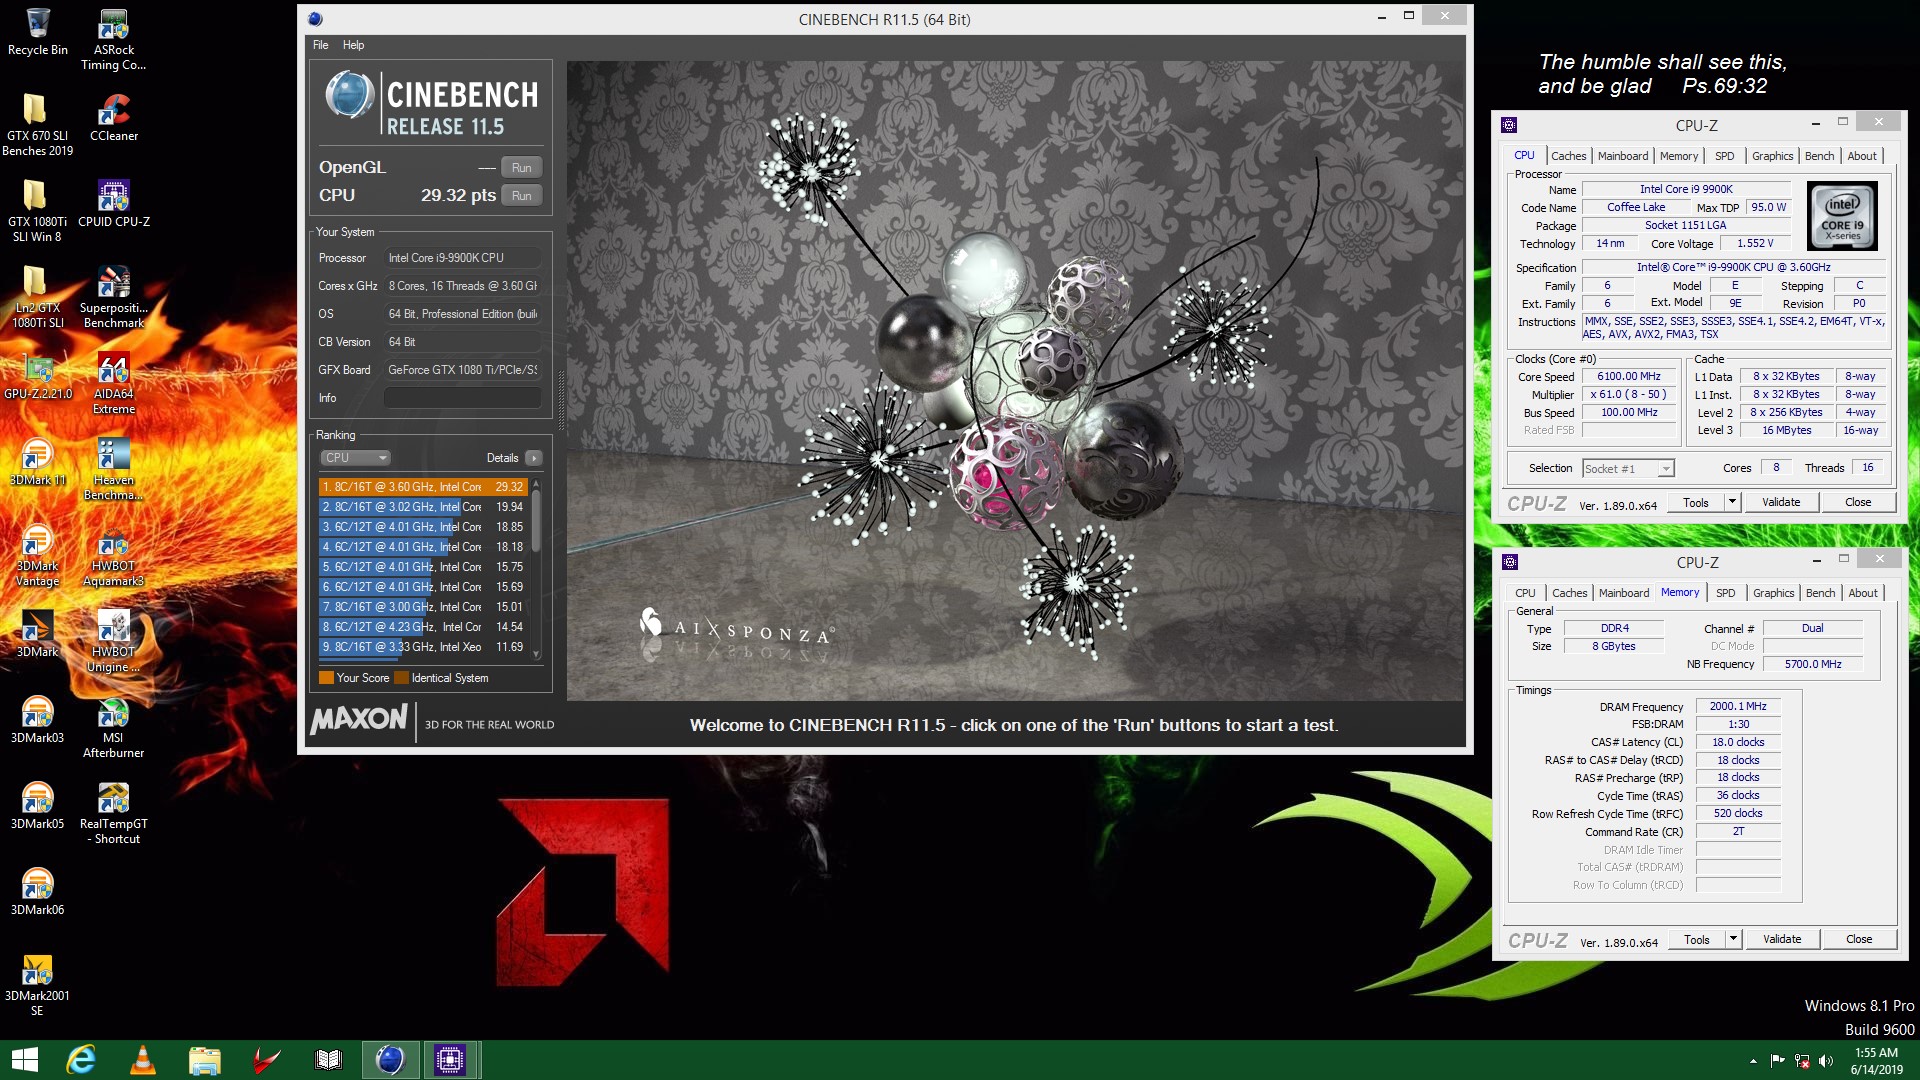Launch ASRock Timing Configurator shortcut
1920x1080 pixels.
pos(113,40)
